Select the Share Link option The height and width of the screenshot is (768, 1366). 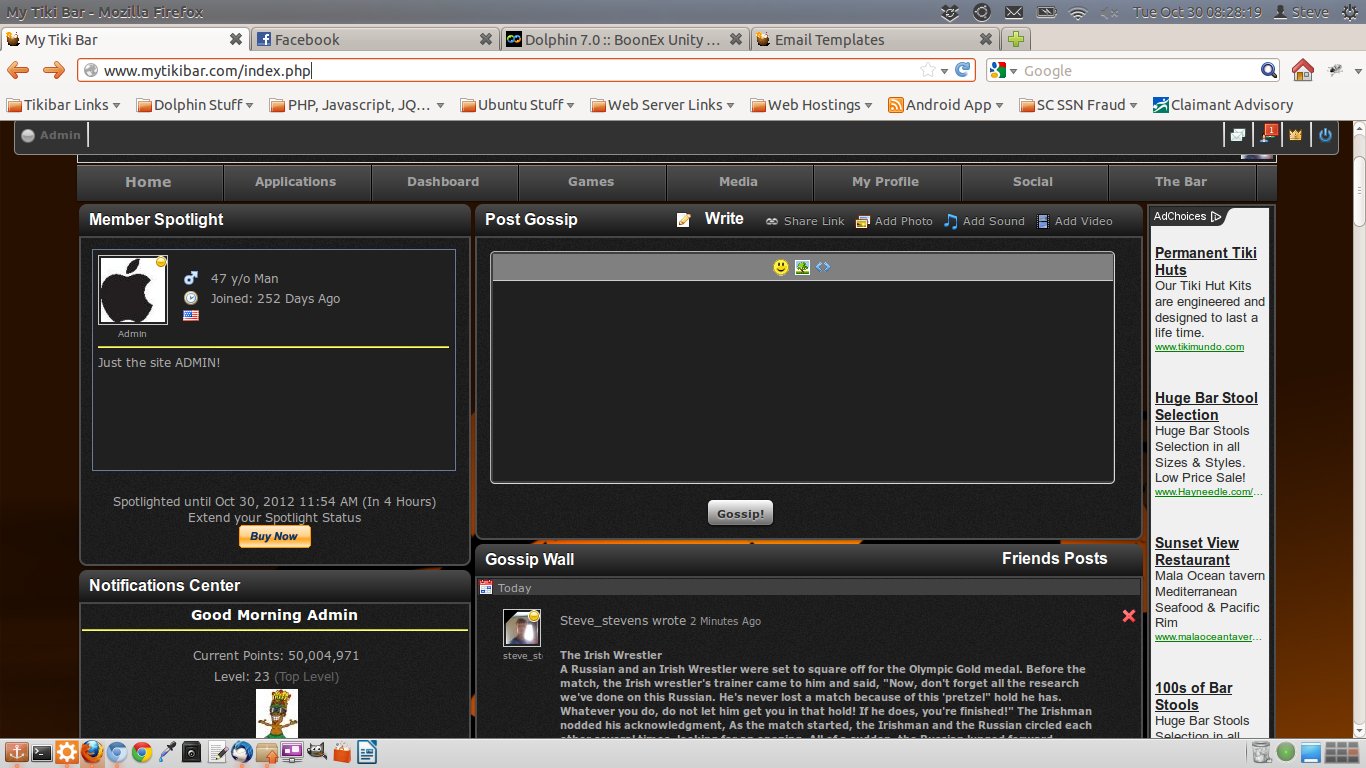(805, 221)
